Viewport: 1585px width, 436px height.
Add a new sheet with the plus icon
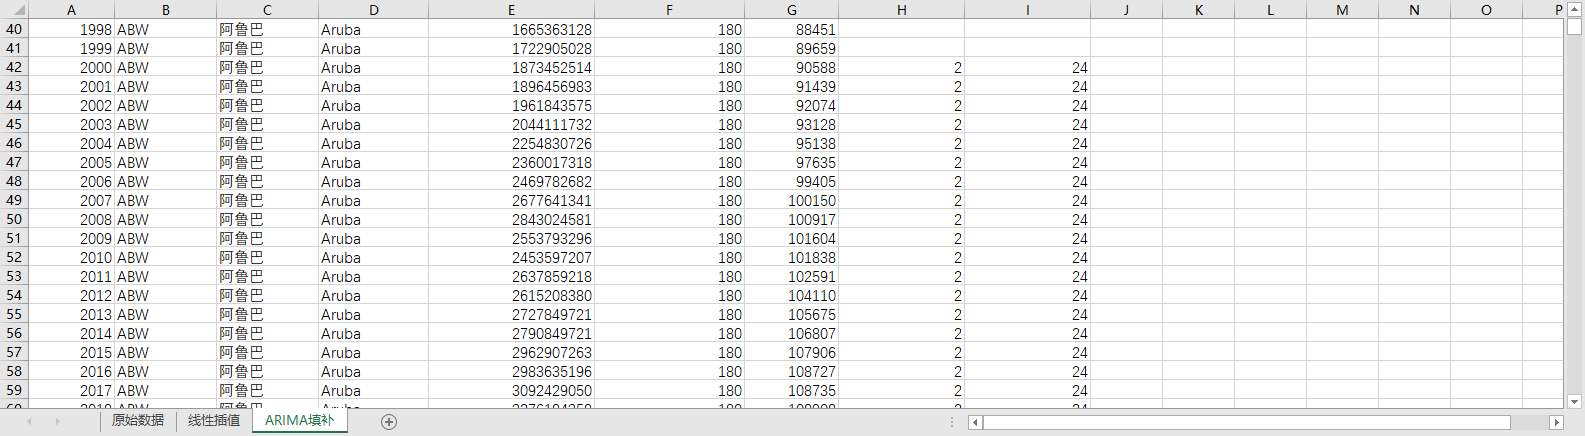(389, 422)
